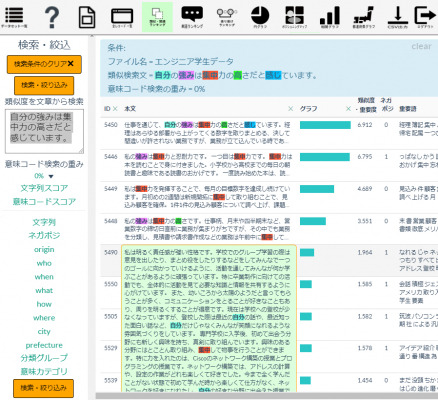This screenshot has width=438, height=400.
Task: Expand the 分類グループ filter
Action: [44, 358]
